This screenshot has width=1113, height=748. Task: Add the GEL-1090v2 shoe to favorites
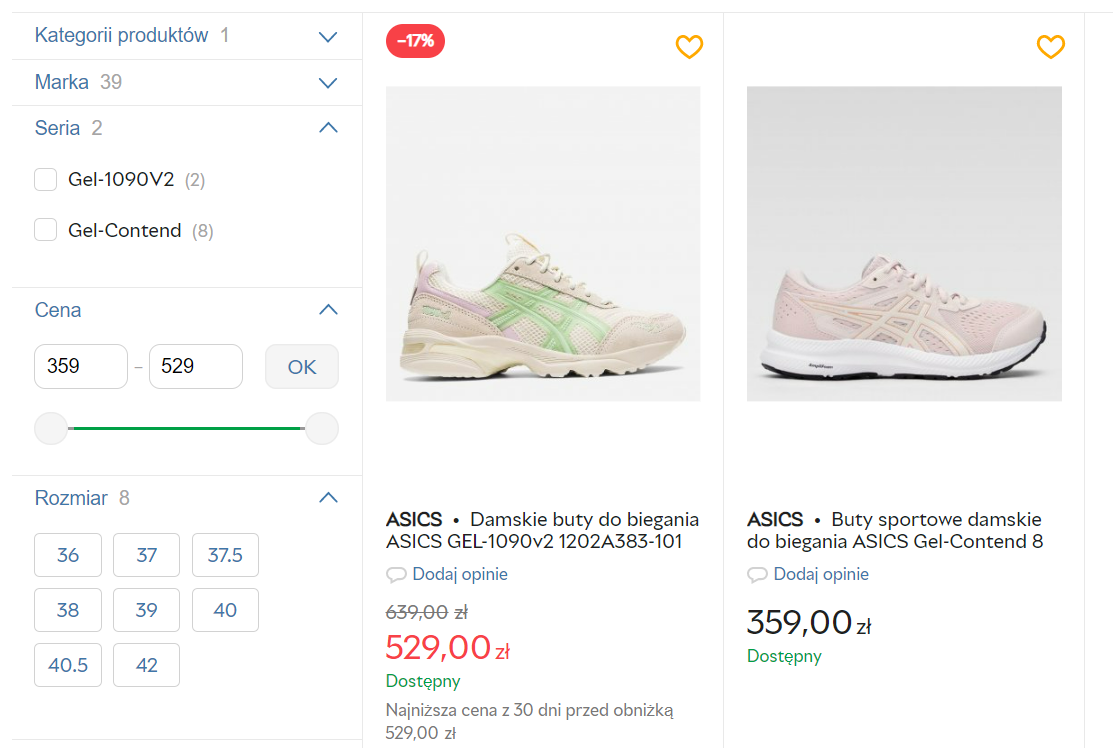[x=689, y=47]
